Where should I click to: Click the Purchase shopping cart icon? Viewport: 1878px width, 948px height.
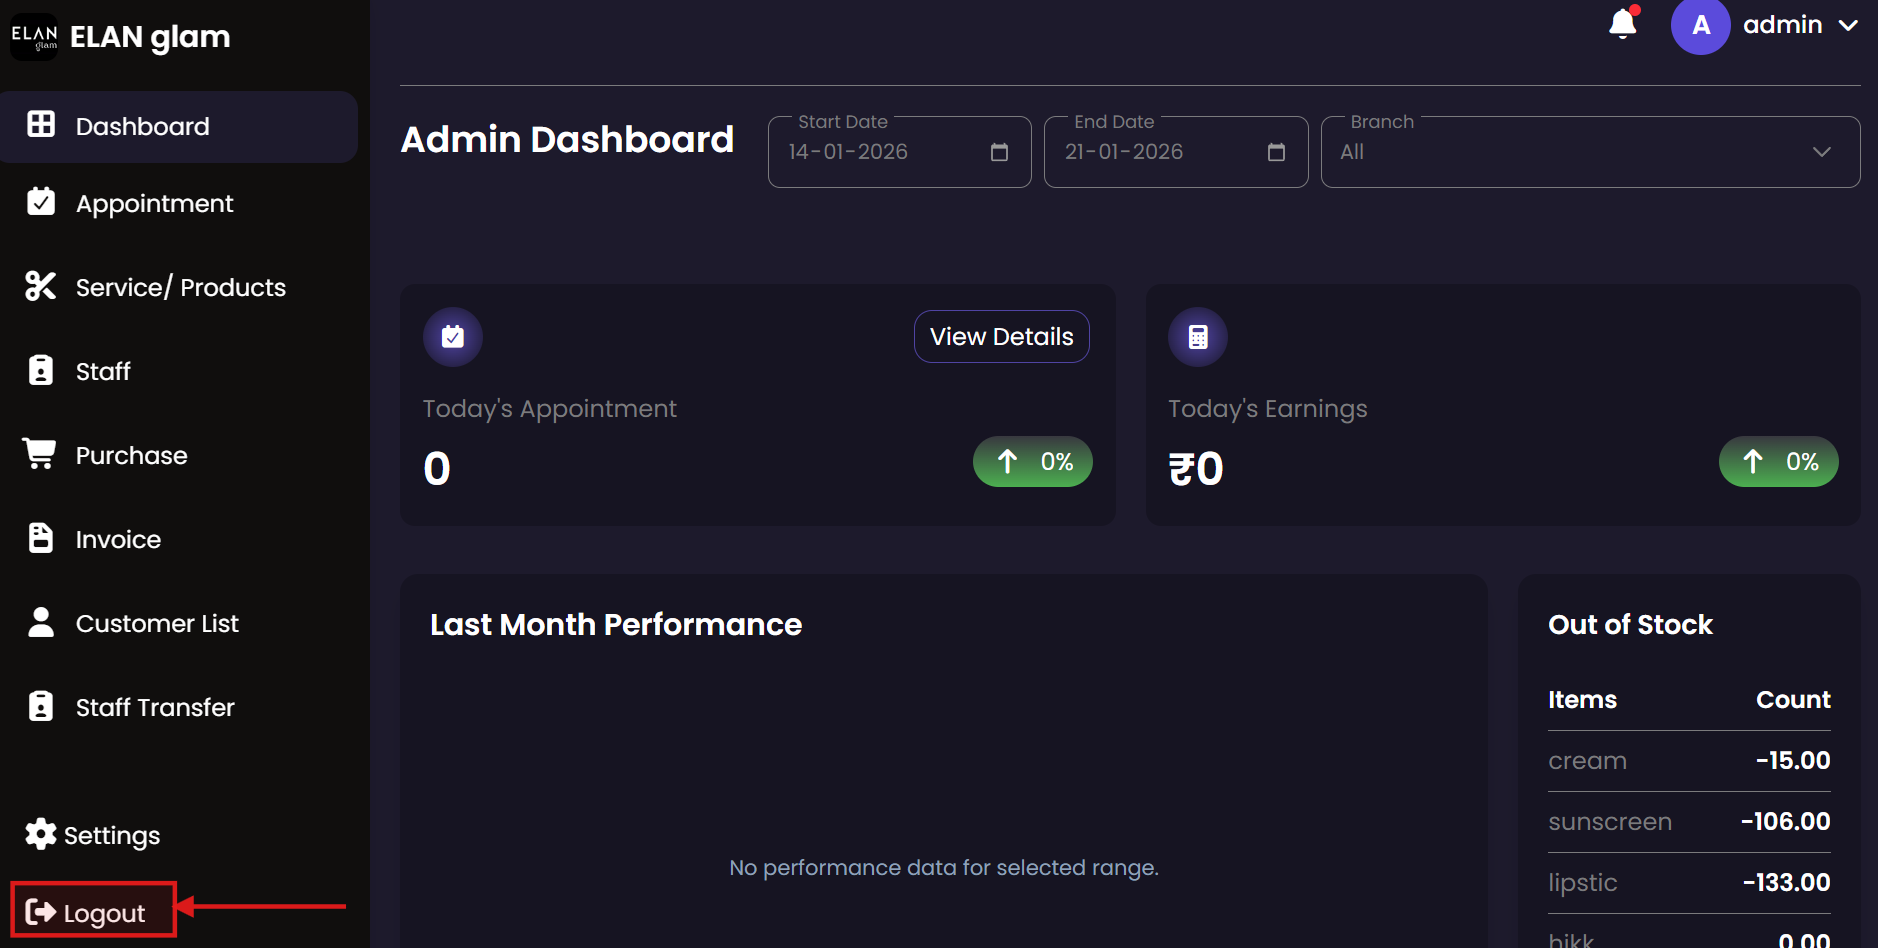[40, 454]
